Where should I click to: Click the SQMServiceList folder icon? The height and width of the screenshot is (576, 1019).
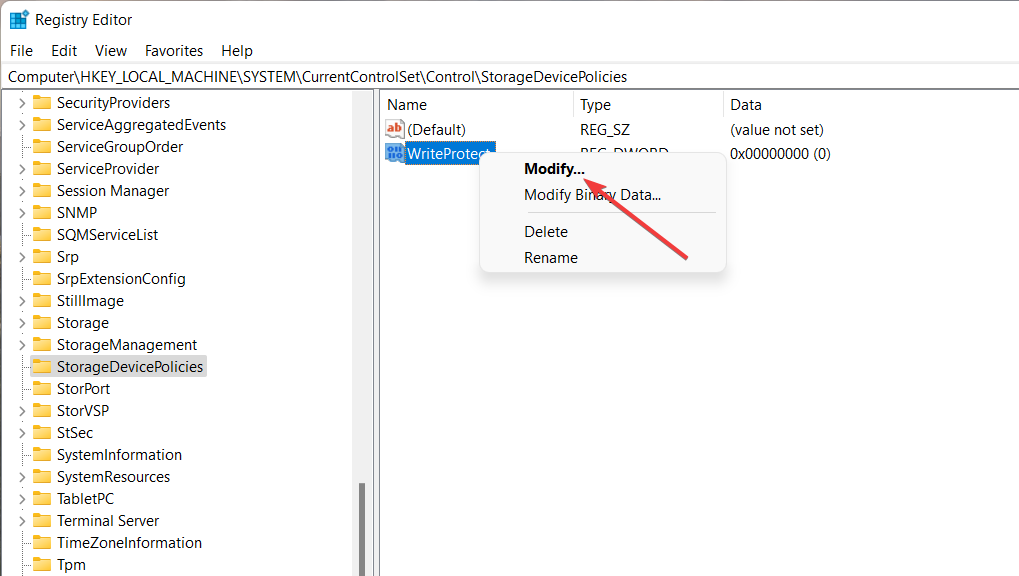tap(42, 235)
